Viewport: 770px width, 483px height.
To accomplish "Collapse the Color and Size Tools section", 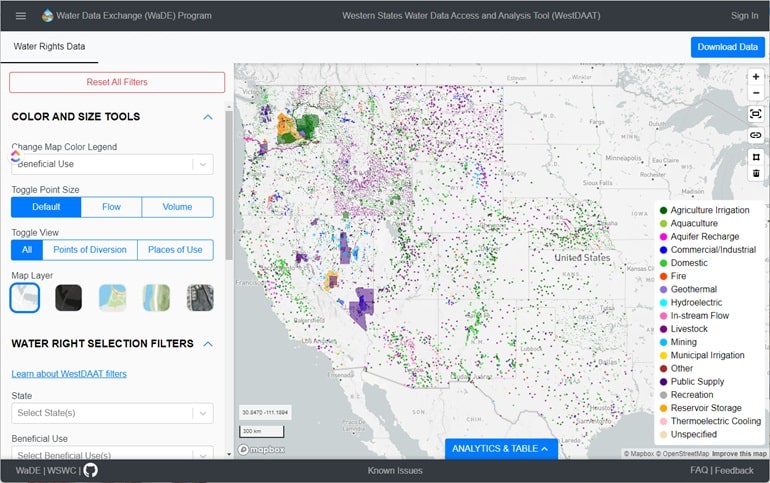I will point(208,117).
